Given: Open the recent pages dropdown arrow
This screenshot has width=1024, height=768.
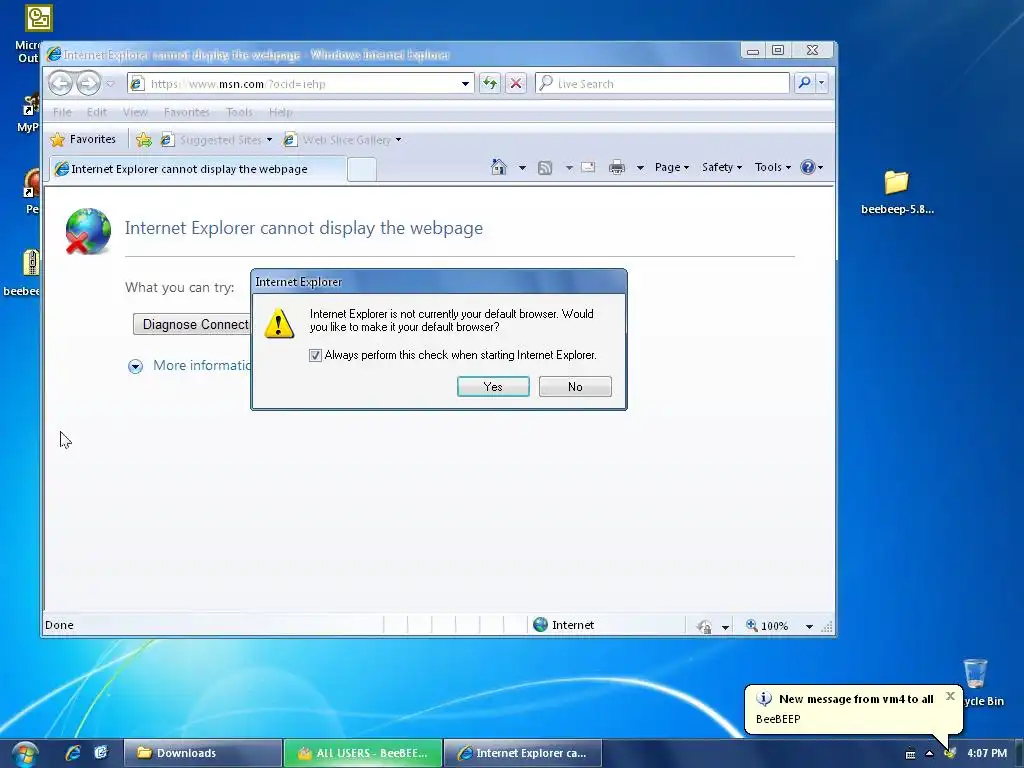Looking at the screenshot, I should (110, 84).
